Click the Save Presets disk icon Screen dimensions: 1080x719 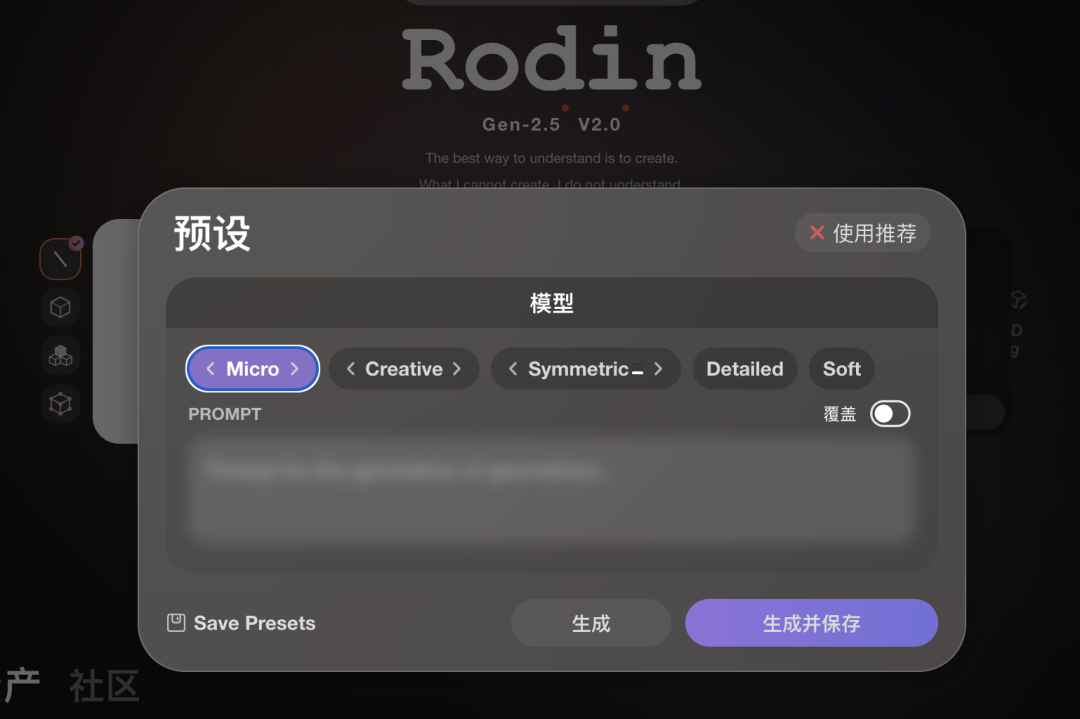pos(176,623)
